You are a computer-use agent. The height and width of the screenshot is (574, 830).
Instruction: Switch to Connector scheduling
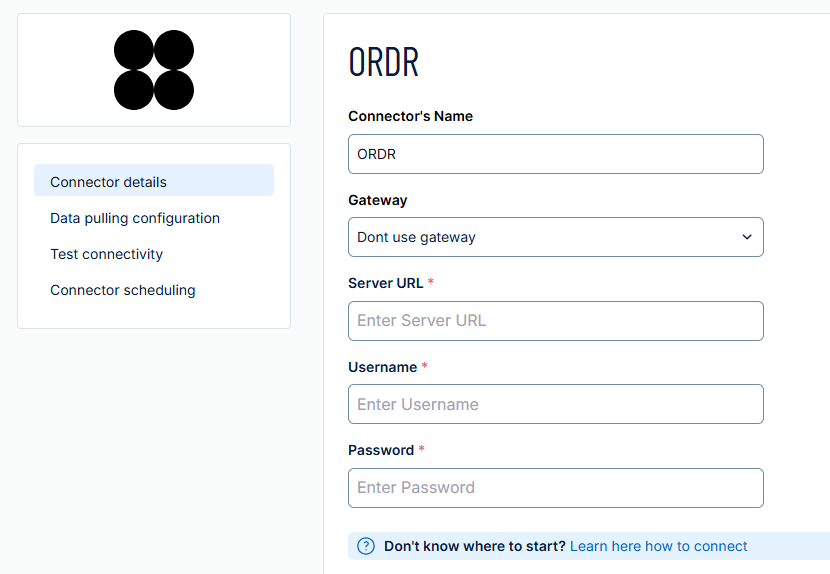click(x=123, y=290)
